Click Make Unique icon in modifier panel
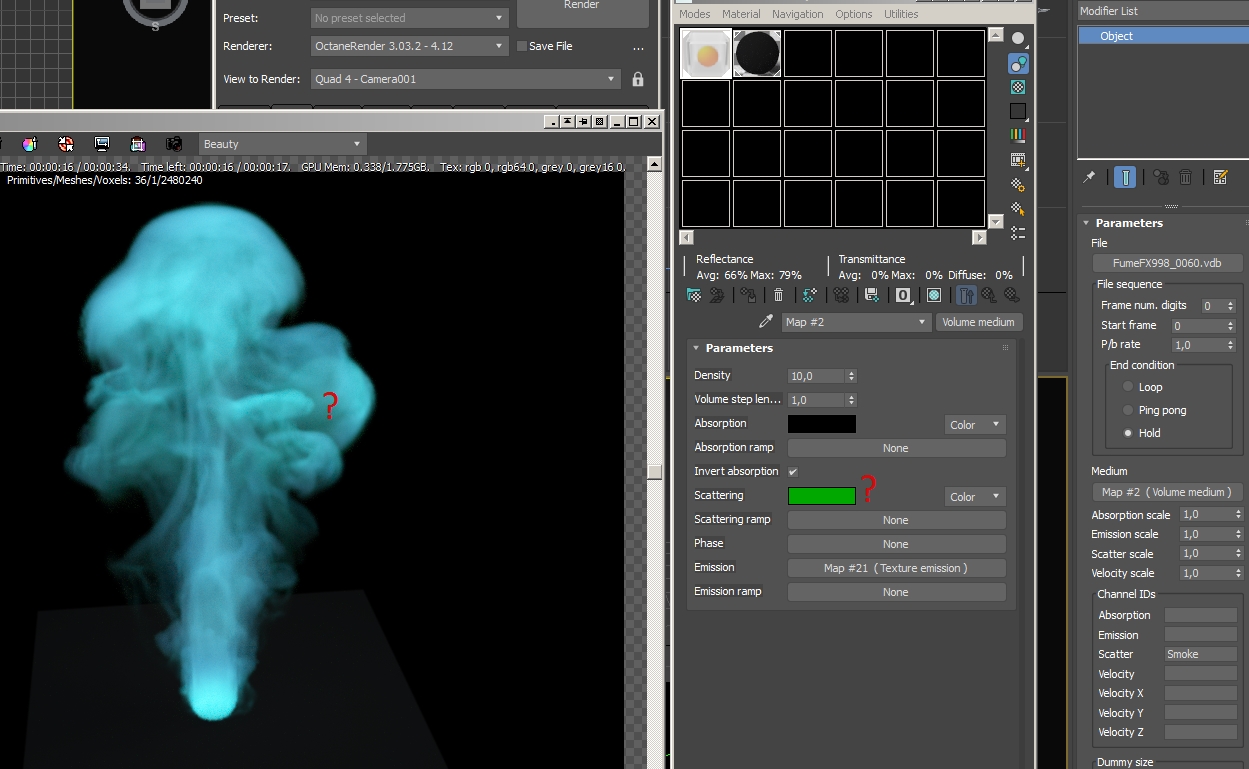1249x769 pixels. tap(1161, 177)
